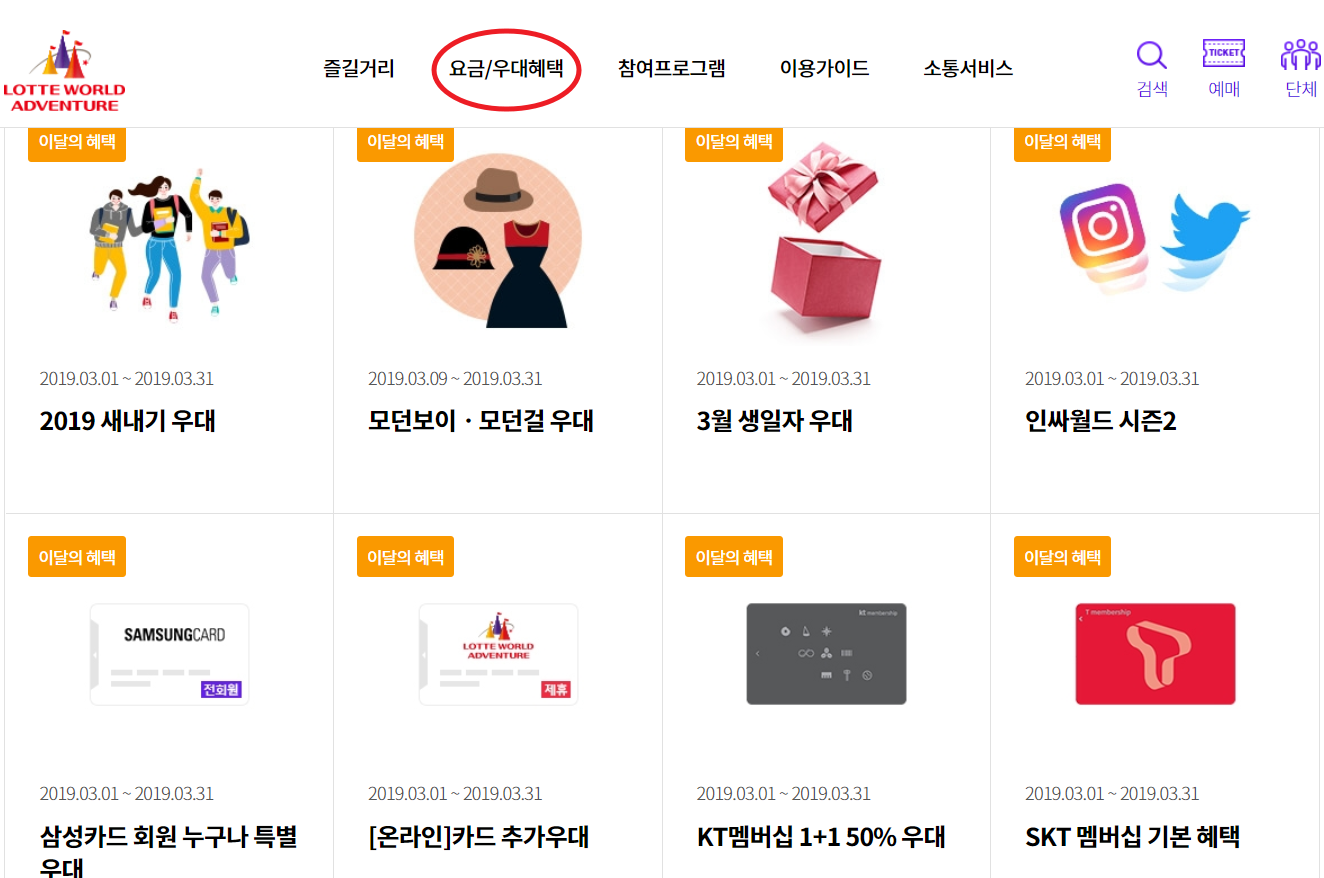Select the 참여프로그램 menu item
1324x878 pixels.
point(671,69)
